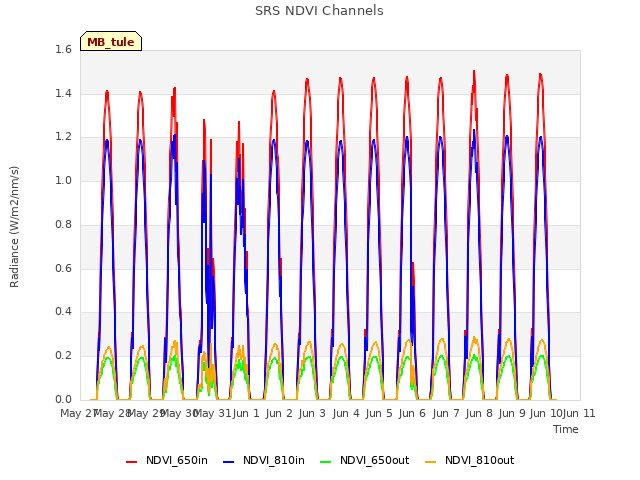
Task: Click the red NDVI_650in legend swatch
Action: (x=131, y=462)
